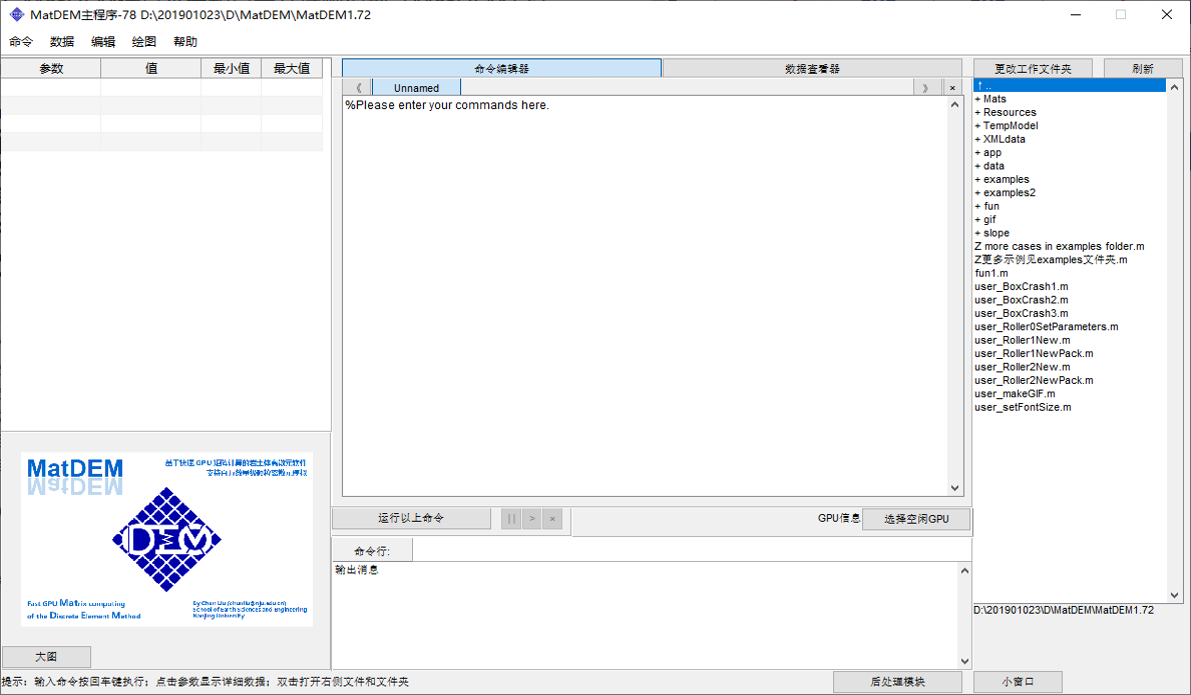Click the 选择空闲GPU button
The height and width of the screenshot is (695, 1191).
(x=916, y=519)
